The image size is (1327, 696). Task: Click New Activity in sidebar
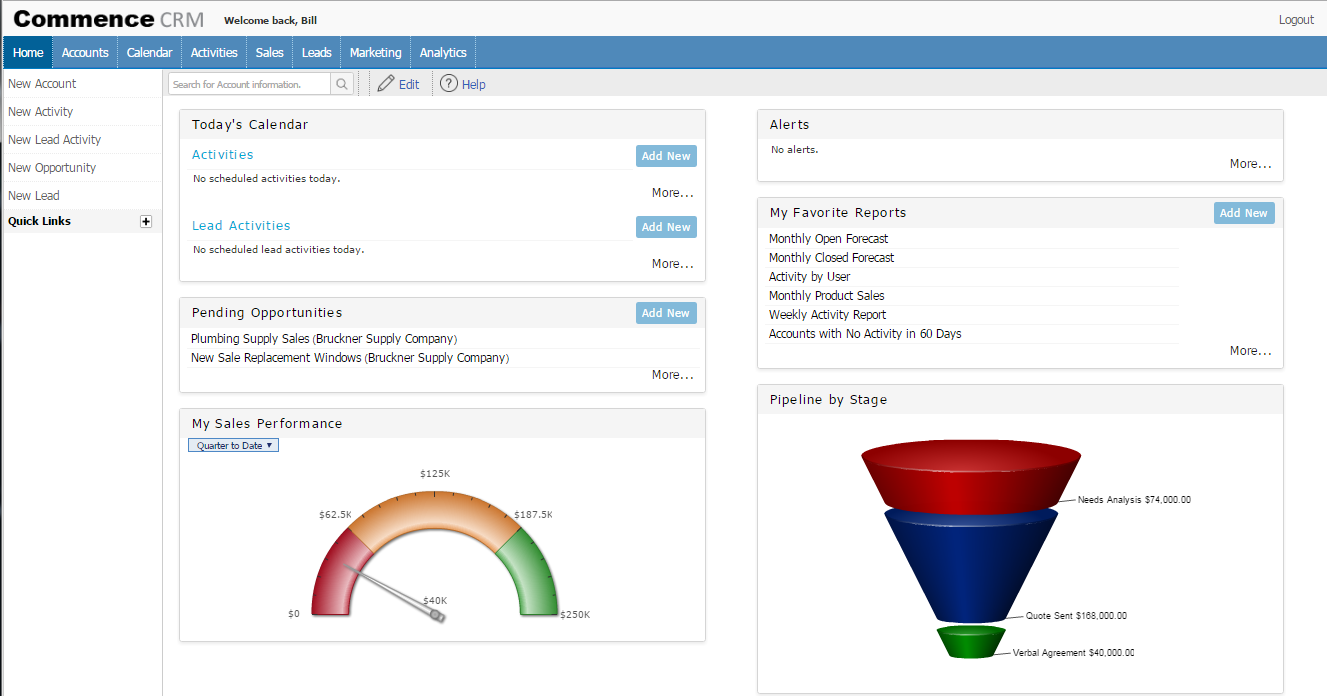coord(41,112)
